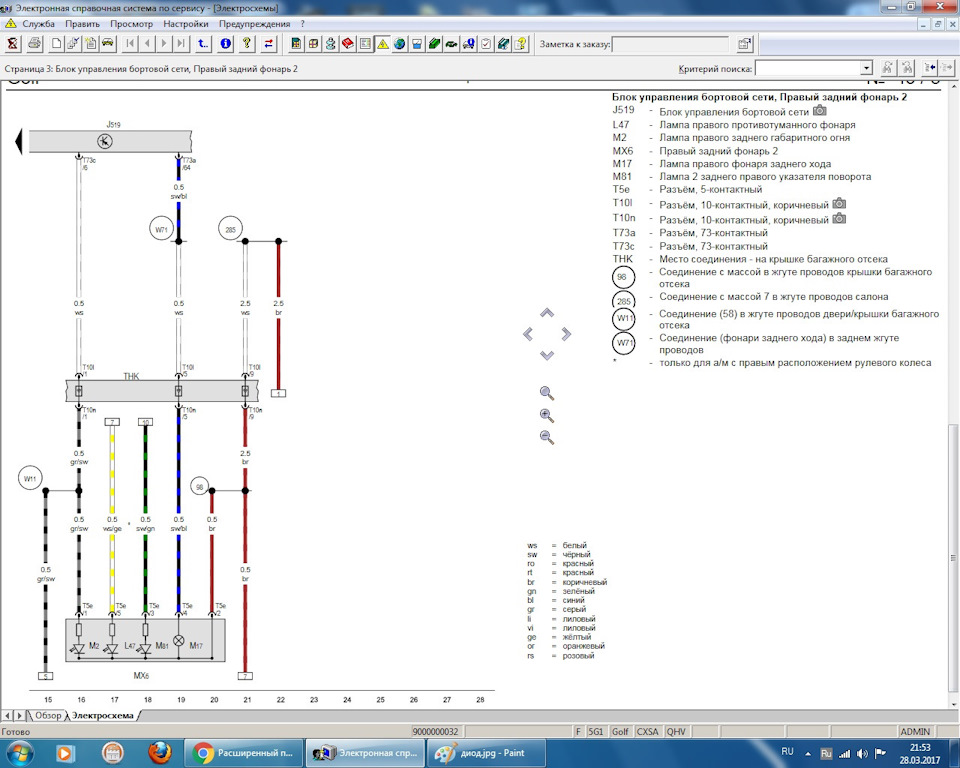Click the THK connection point bar
This screenshot has height=768, width=960.
click(162, 391)
